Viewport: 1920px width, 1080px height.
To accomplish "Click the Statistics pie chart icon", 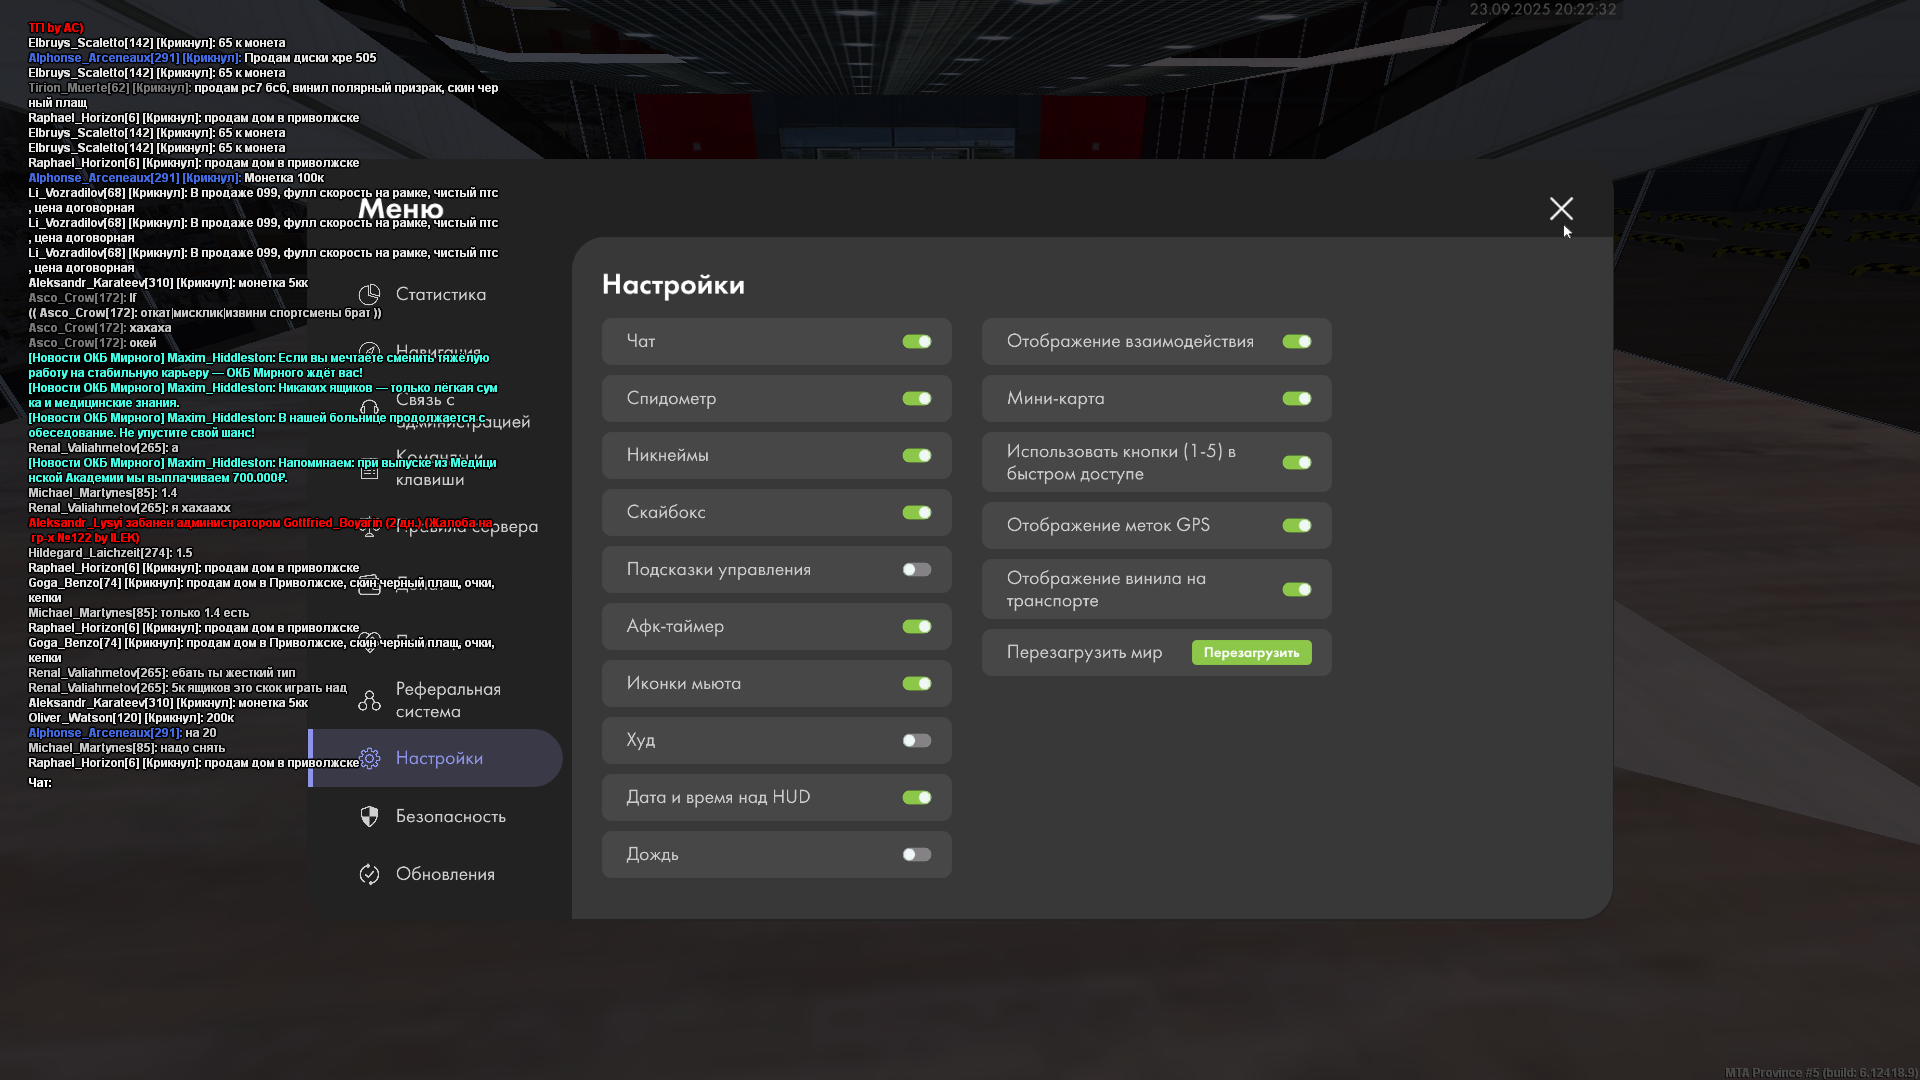I will pos(369,294).
